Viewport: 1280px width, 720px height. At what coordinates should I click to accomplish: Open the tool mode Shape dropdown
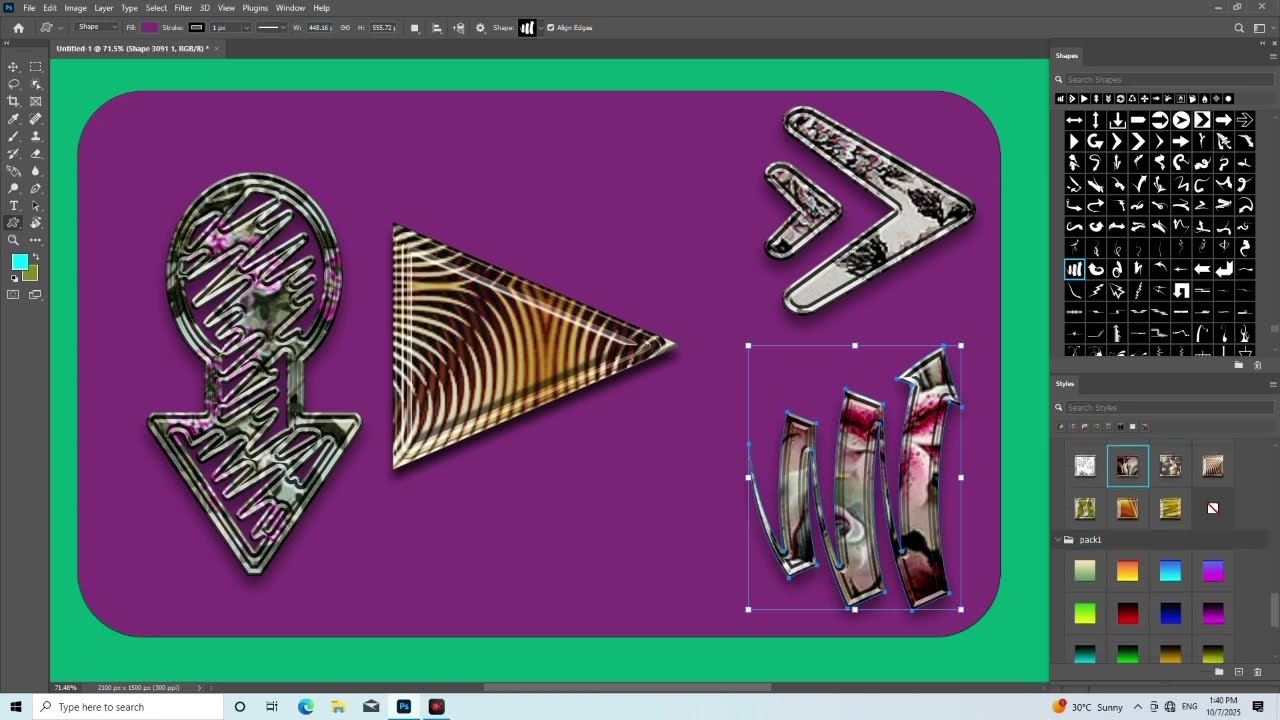tap(96, 27)
